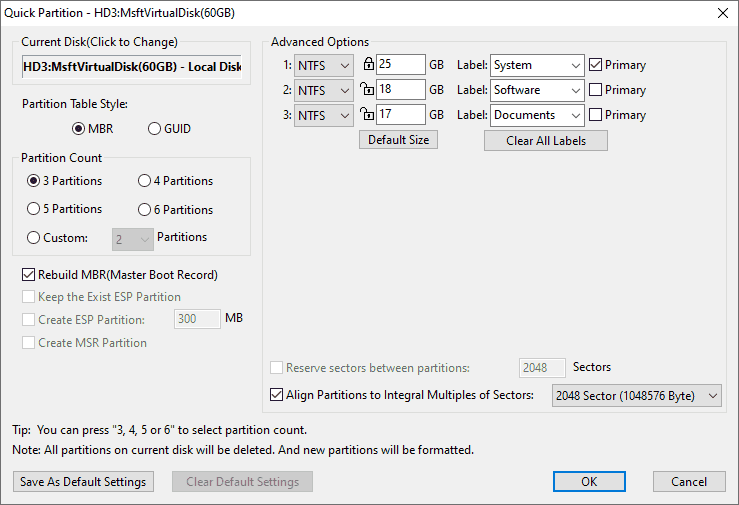Toggle lock icon for partition 3 size
This screenshot has height=505, width=739.
(368, 115)
